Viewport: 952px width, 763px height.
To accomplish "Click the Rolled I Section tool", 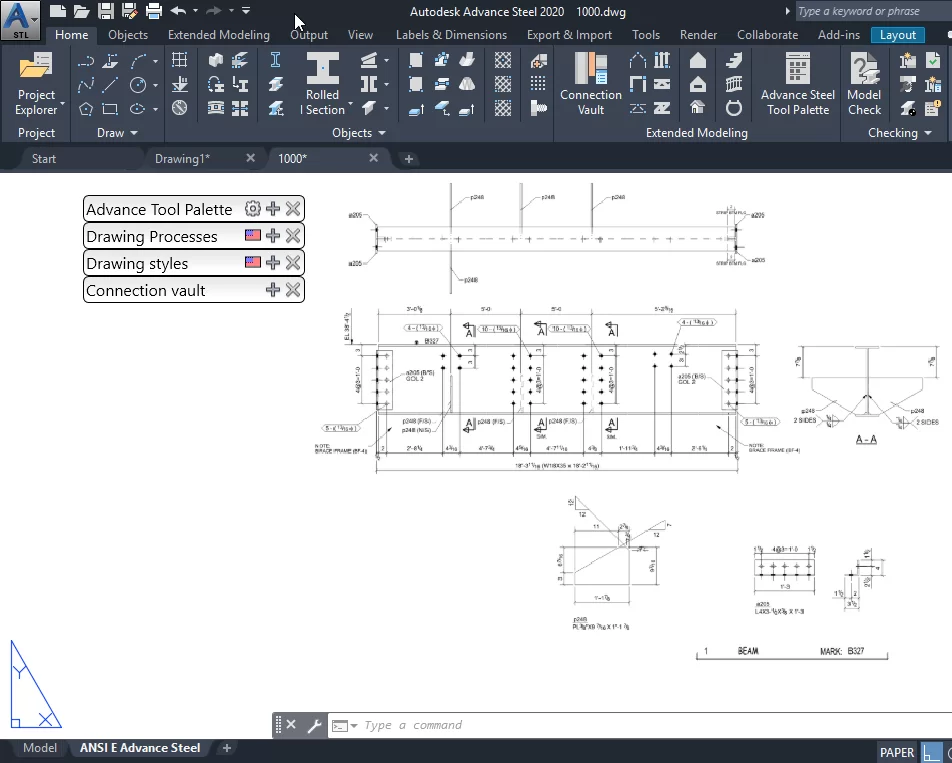I will (x=323, y=84).
